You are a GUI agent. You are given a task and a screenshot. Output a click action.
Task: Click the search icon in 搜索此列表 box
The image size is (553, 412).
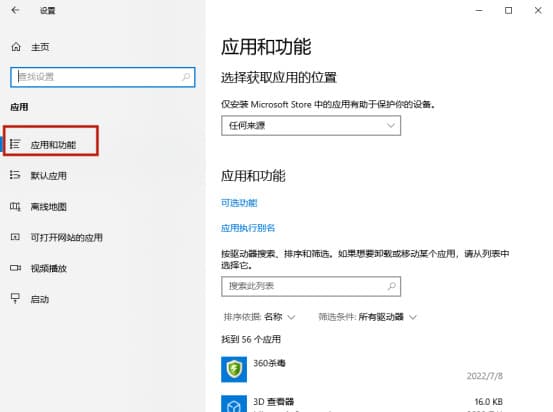pos(391,286)
